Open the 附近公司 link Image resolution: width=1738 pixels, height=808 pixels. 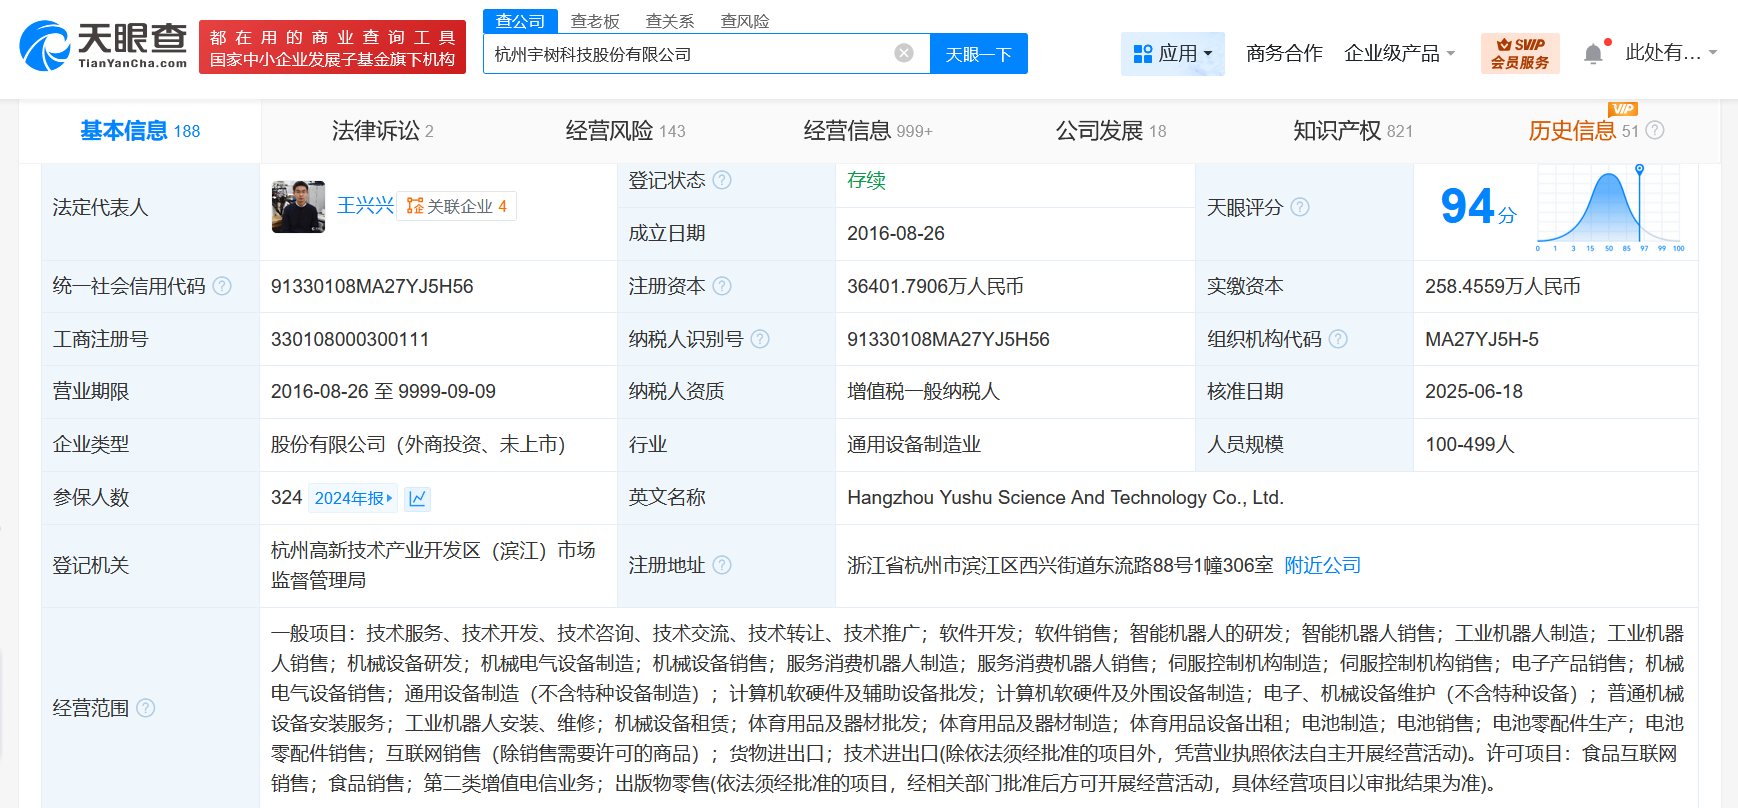tap(1322, 565)
